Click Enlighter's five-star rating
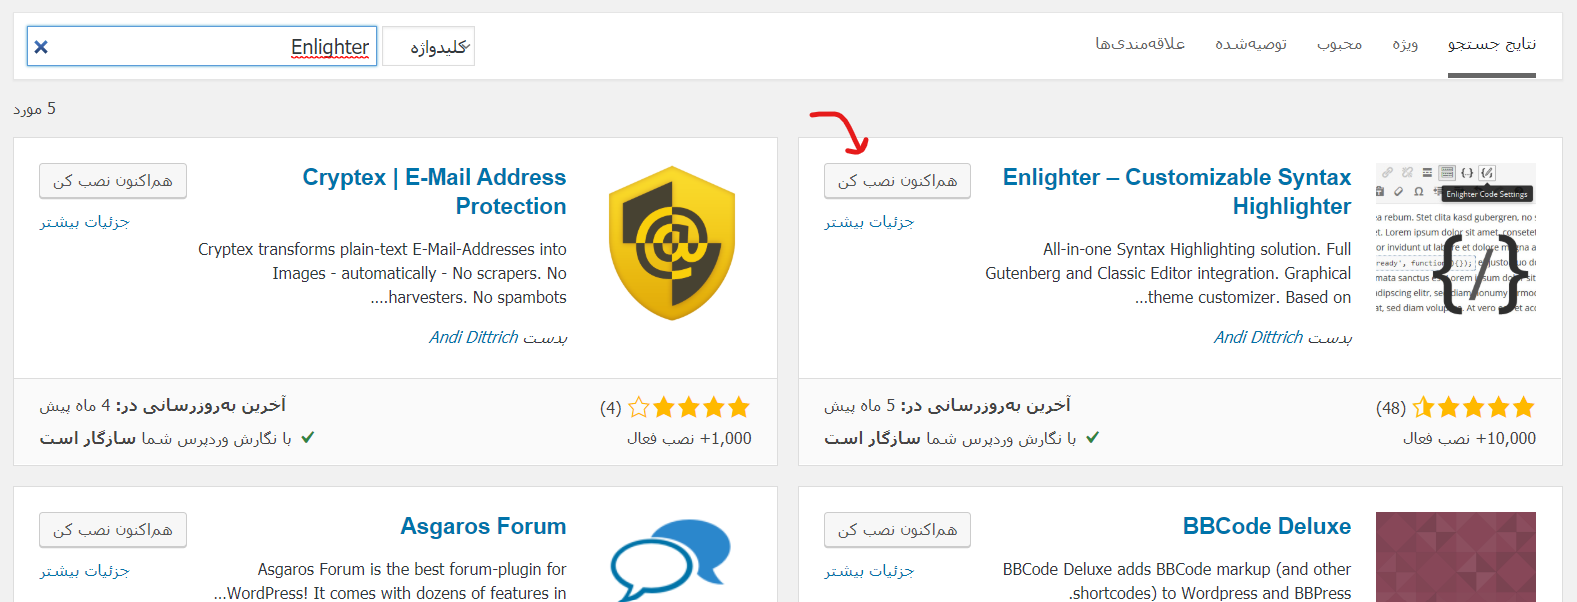 (1472, 407)
